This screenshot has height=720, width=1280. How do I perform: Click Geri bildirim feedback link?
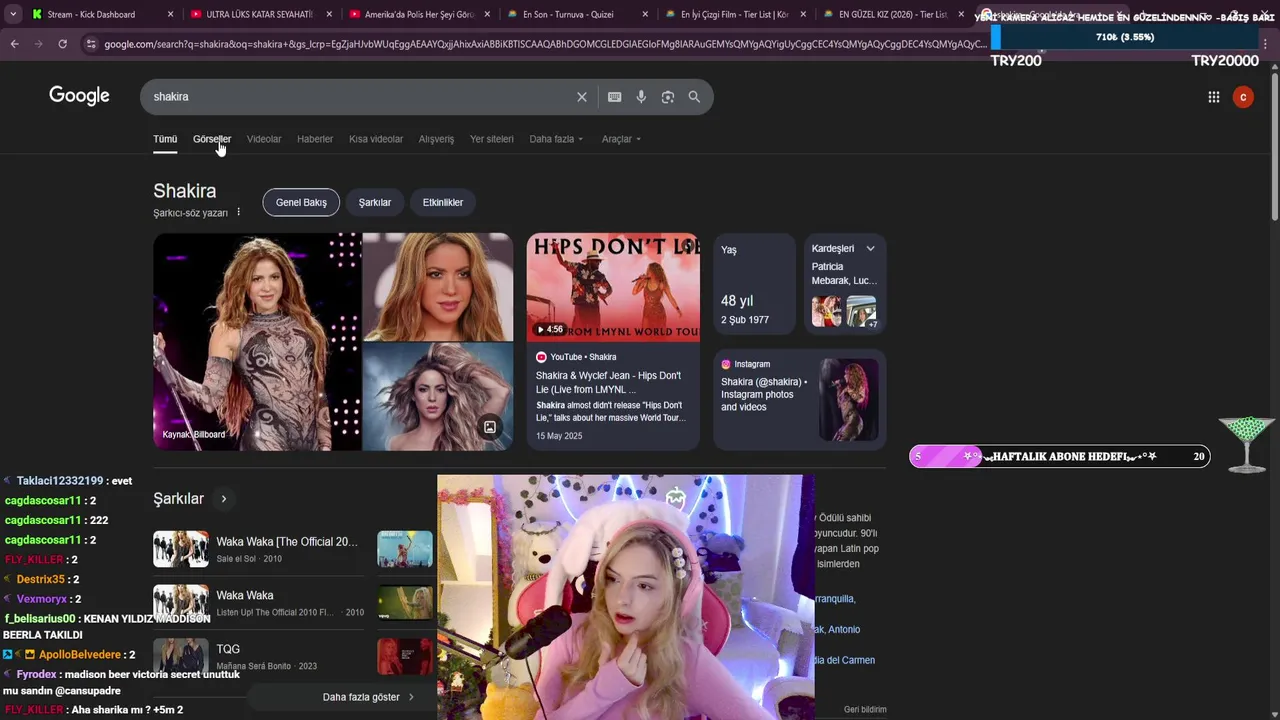coord(865,709)
